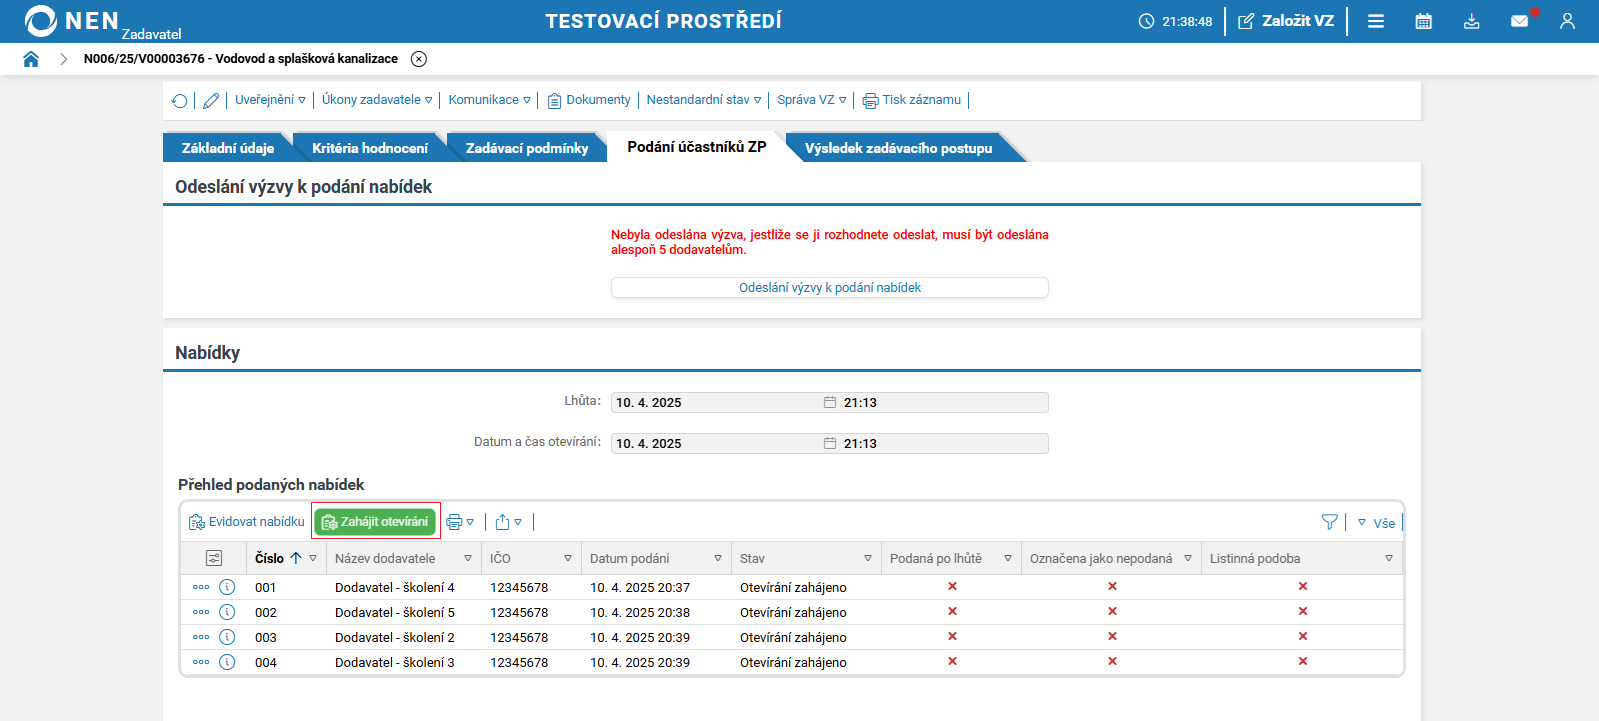
Task: Open the Datum podání column filter arrow
Action: 718,558
